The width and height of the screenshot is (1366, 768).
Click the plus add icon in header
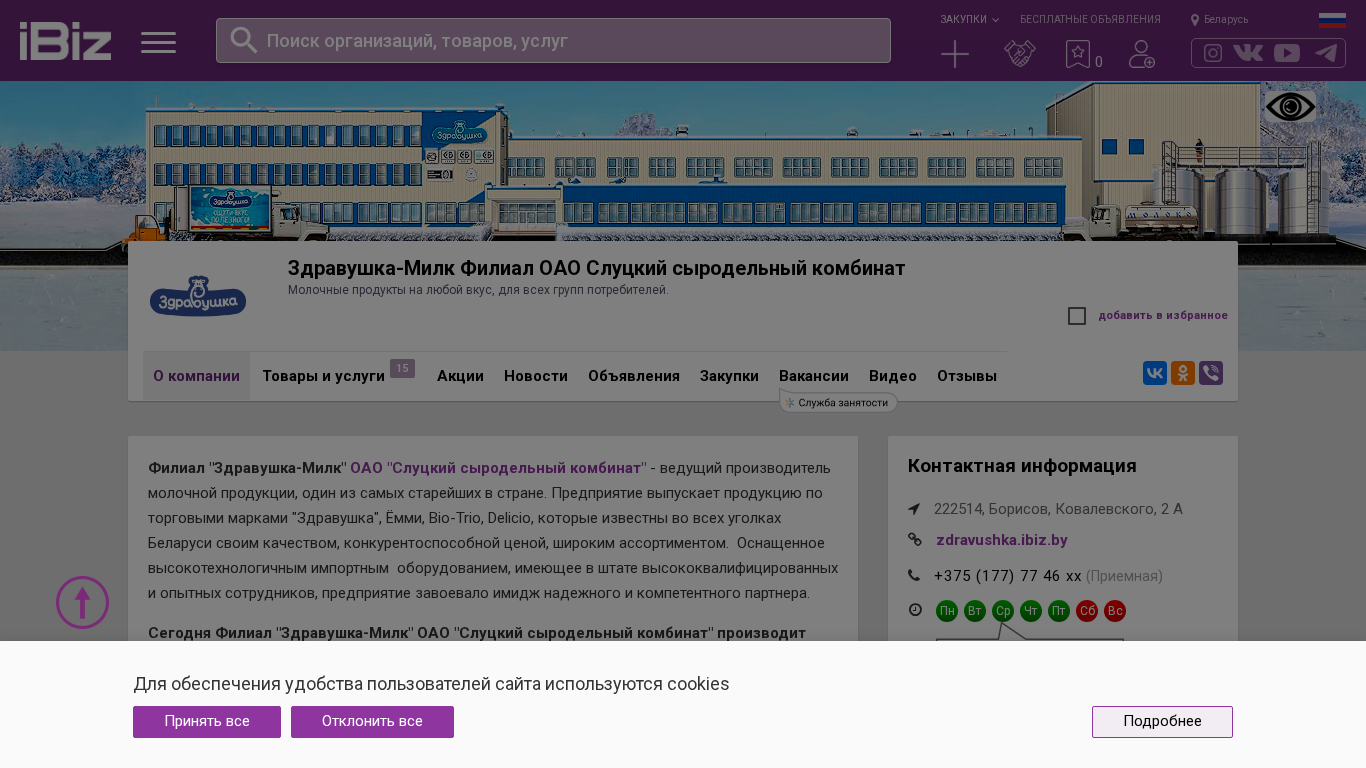pyautogui.click(x=955, y=54)
